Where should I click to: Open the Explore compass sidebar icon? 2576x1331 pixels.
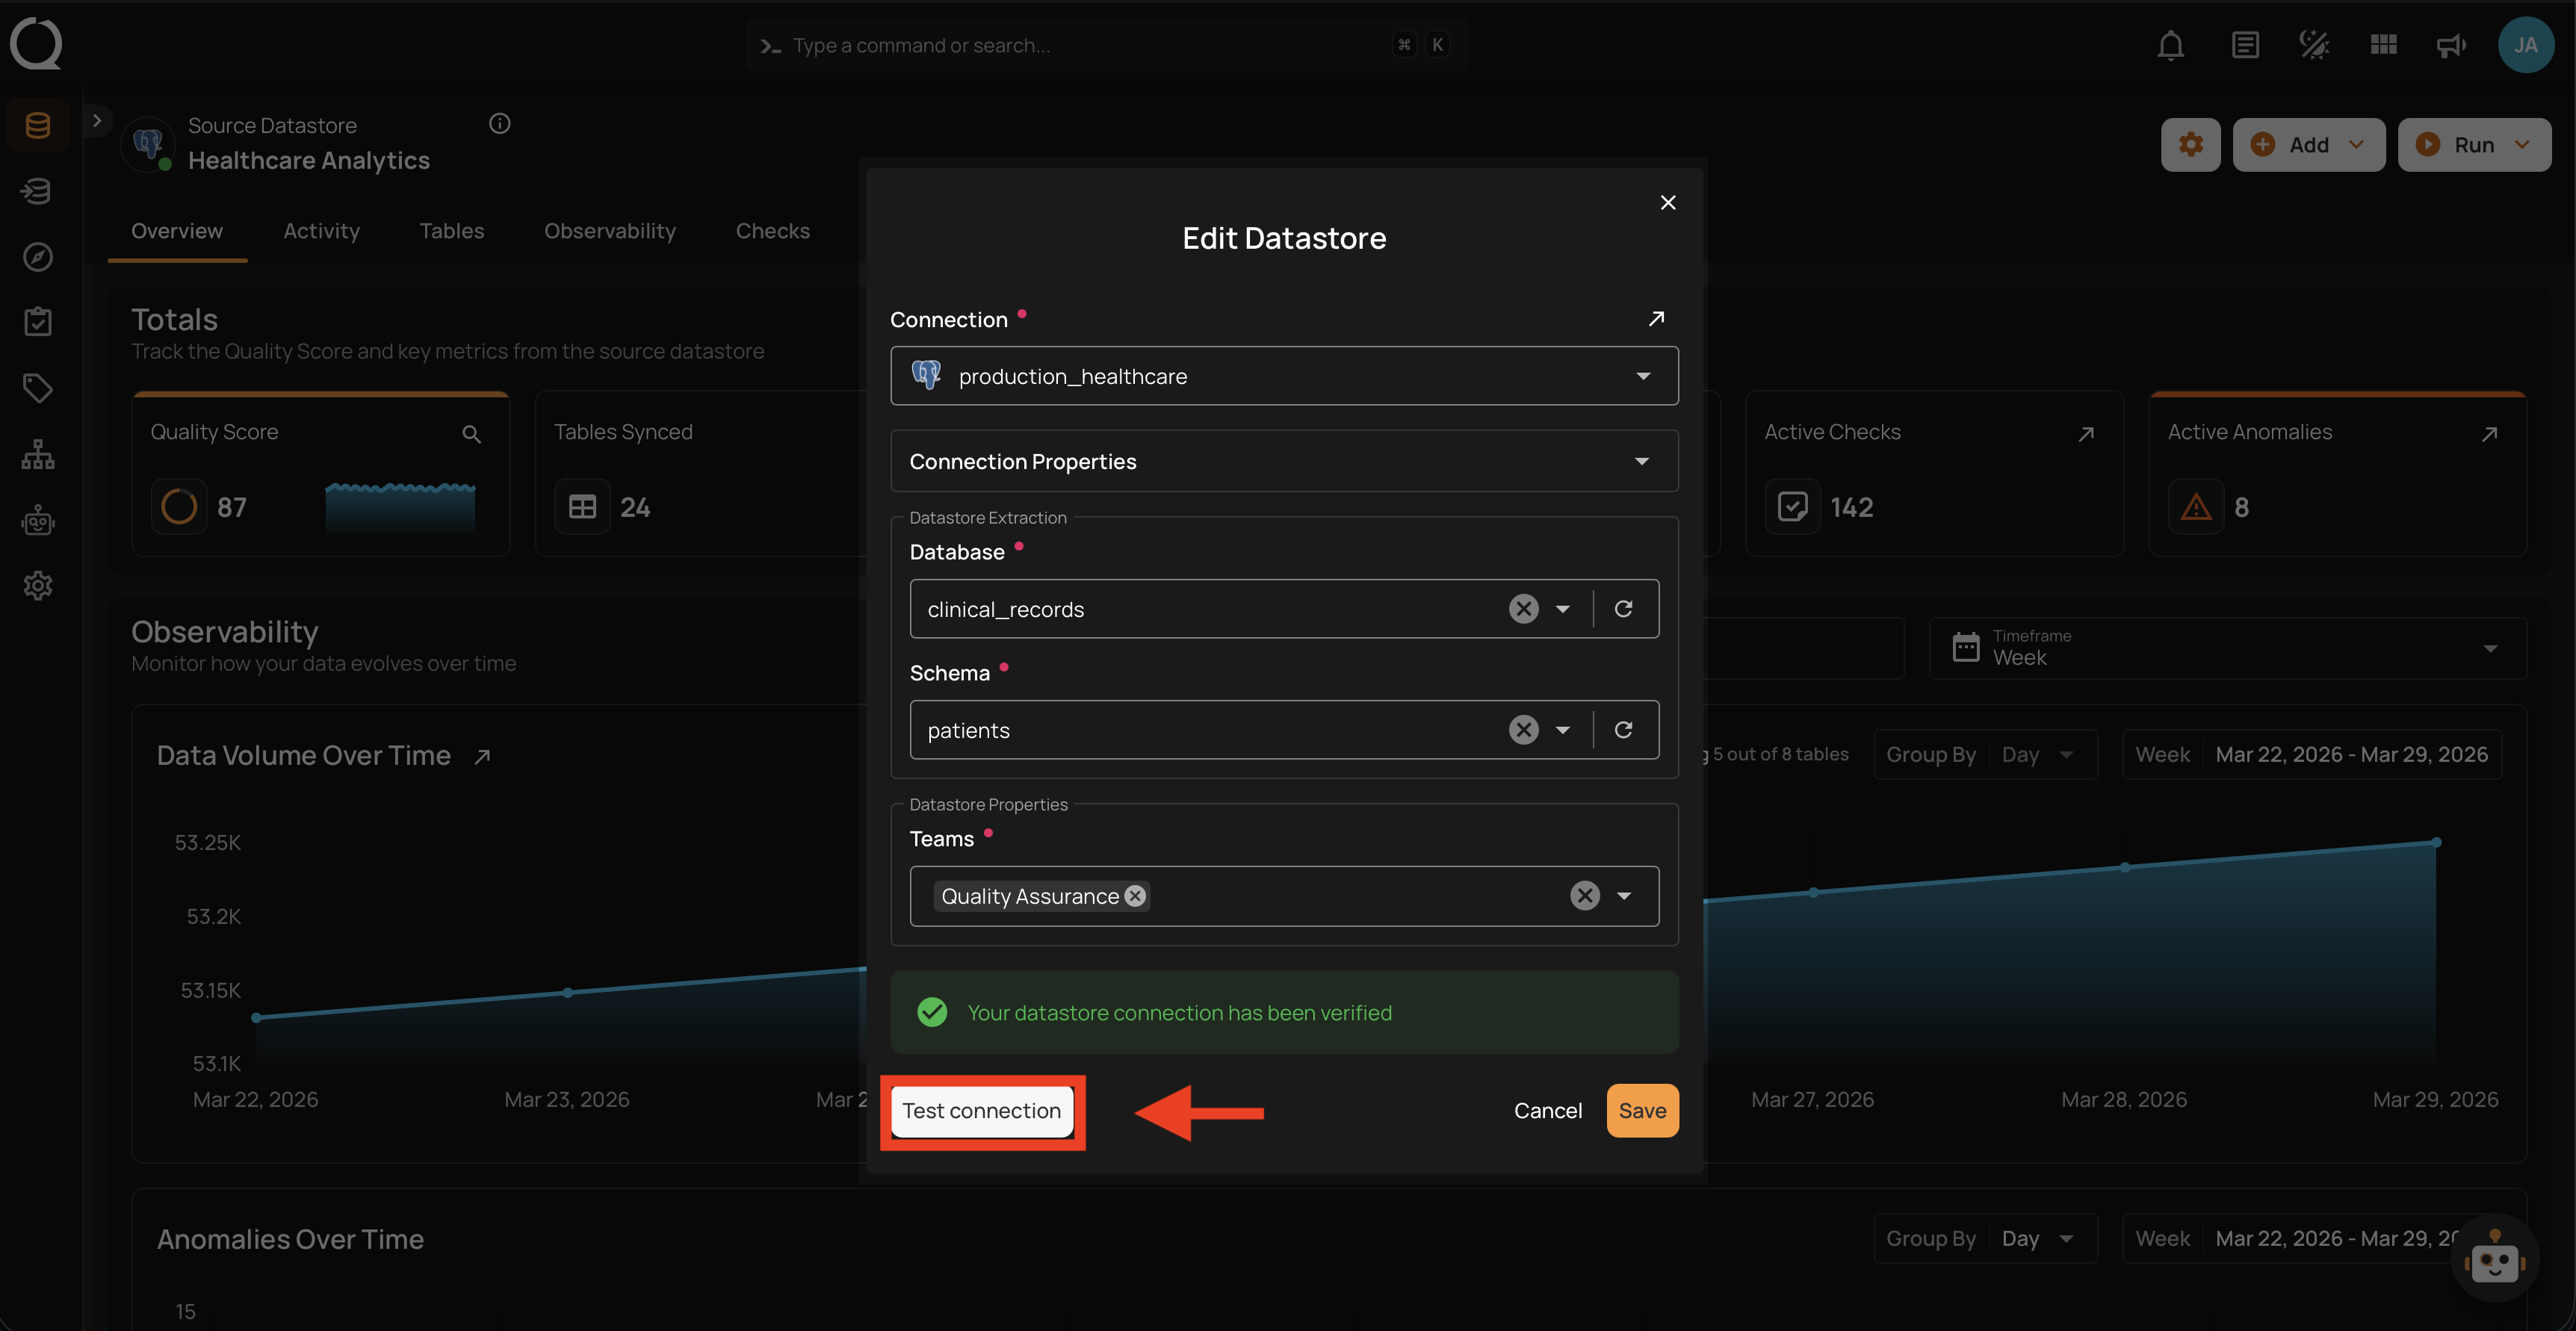pos(38,257)
